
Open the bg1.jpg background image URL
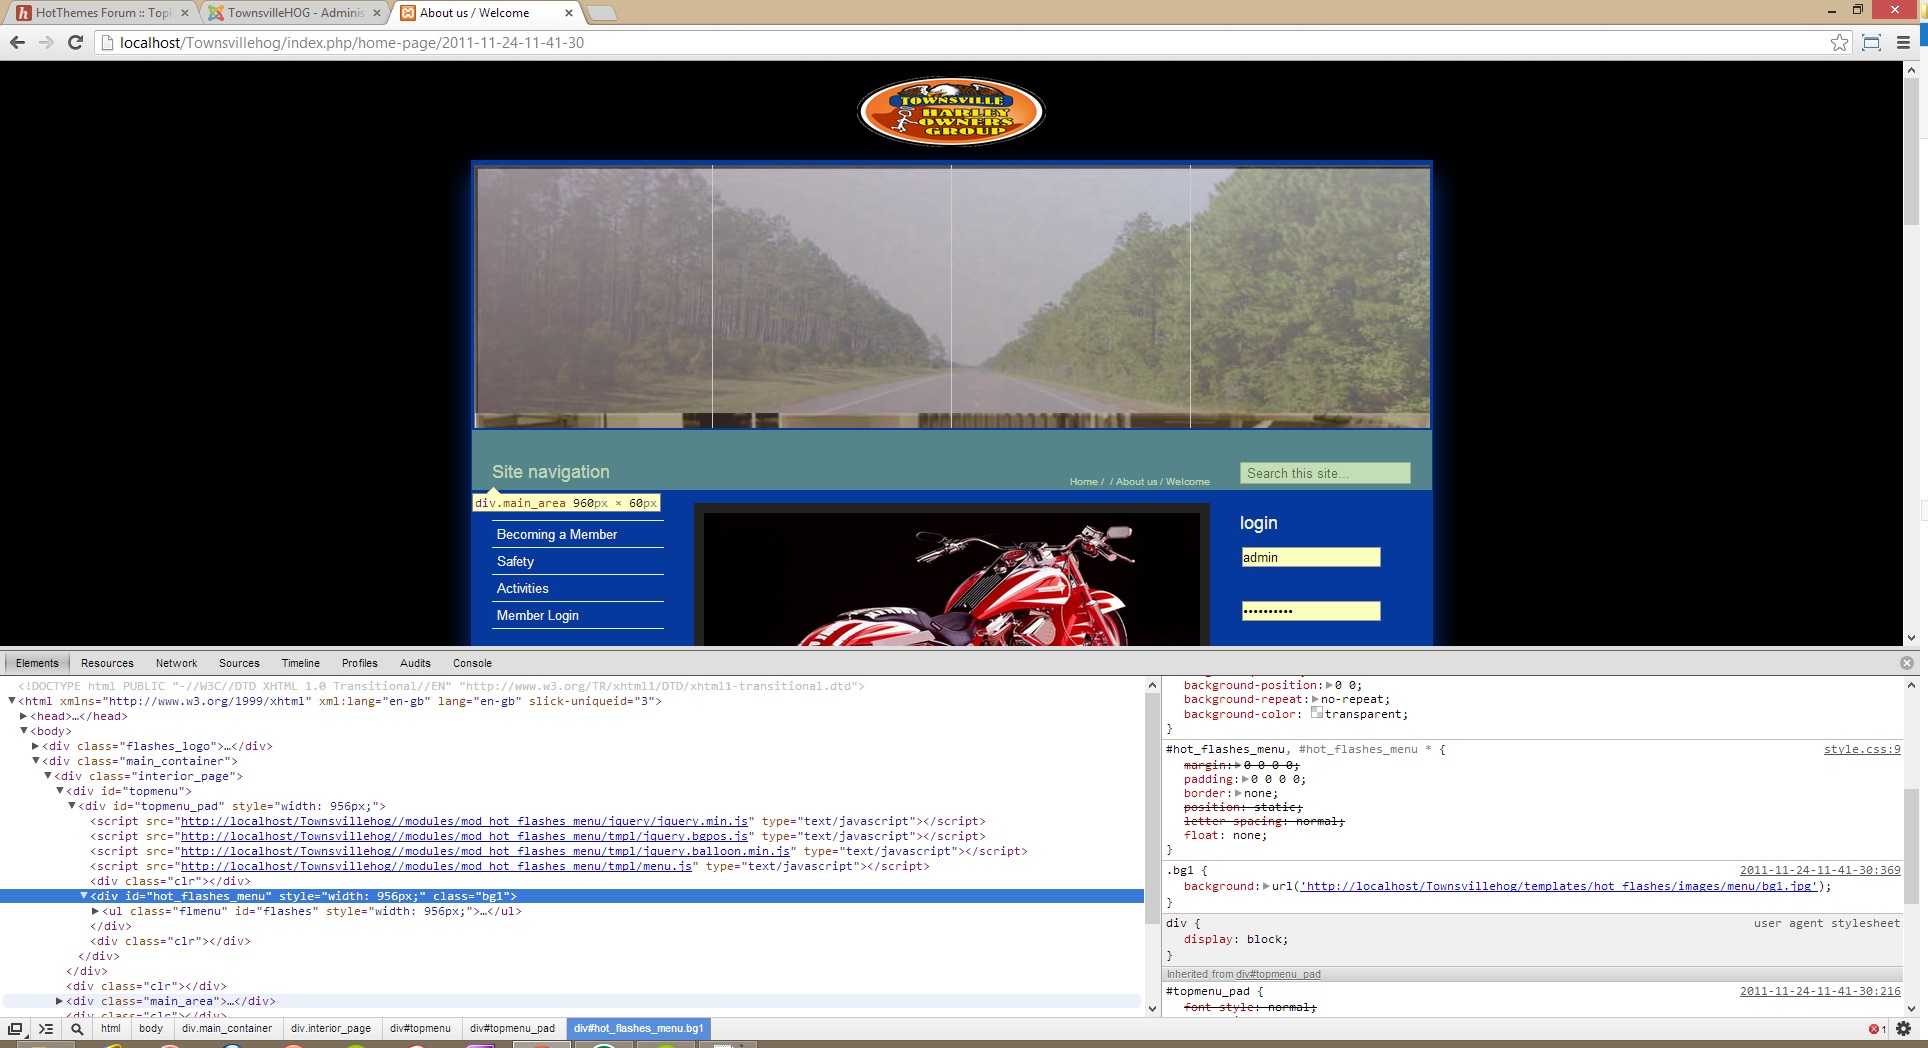(x=1558, y=886)
